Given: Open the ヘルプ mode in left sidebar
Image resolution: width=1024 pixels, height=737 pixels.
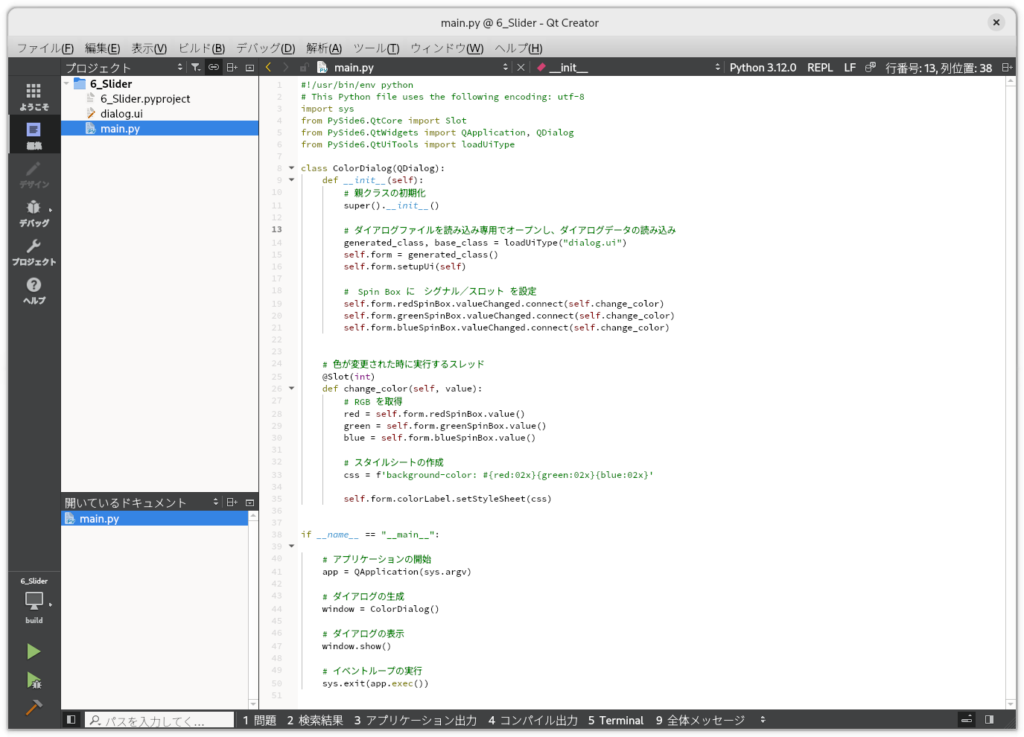Looking at the screenshot, I should coord(34,290).
